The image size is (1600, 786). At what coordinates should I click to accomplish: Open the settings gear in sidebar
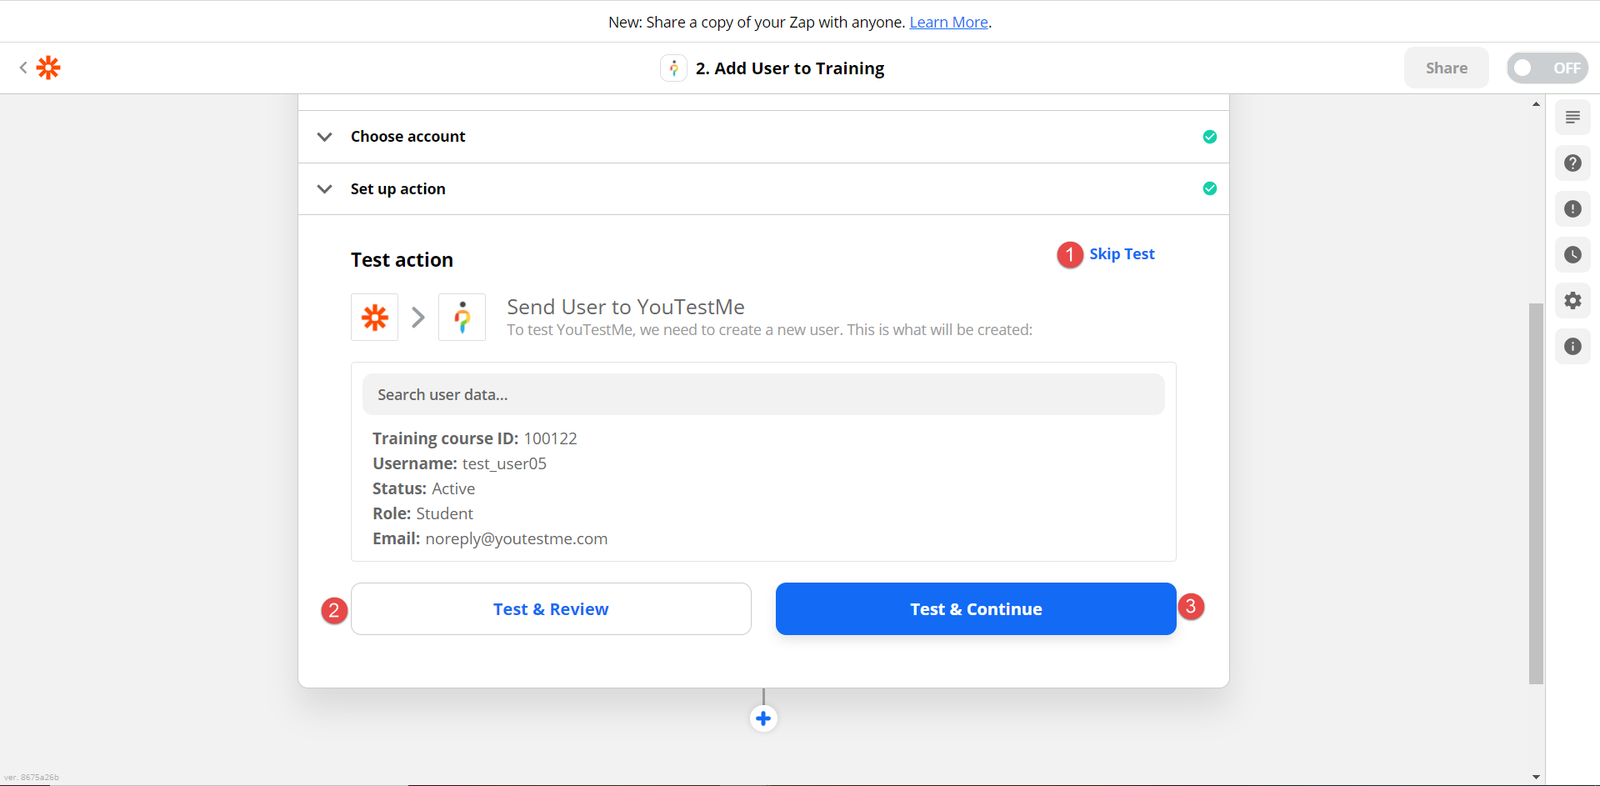1572,301
